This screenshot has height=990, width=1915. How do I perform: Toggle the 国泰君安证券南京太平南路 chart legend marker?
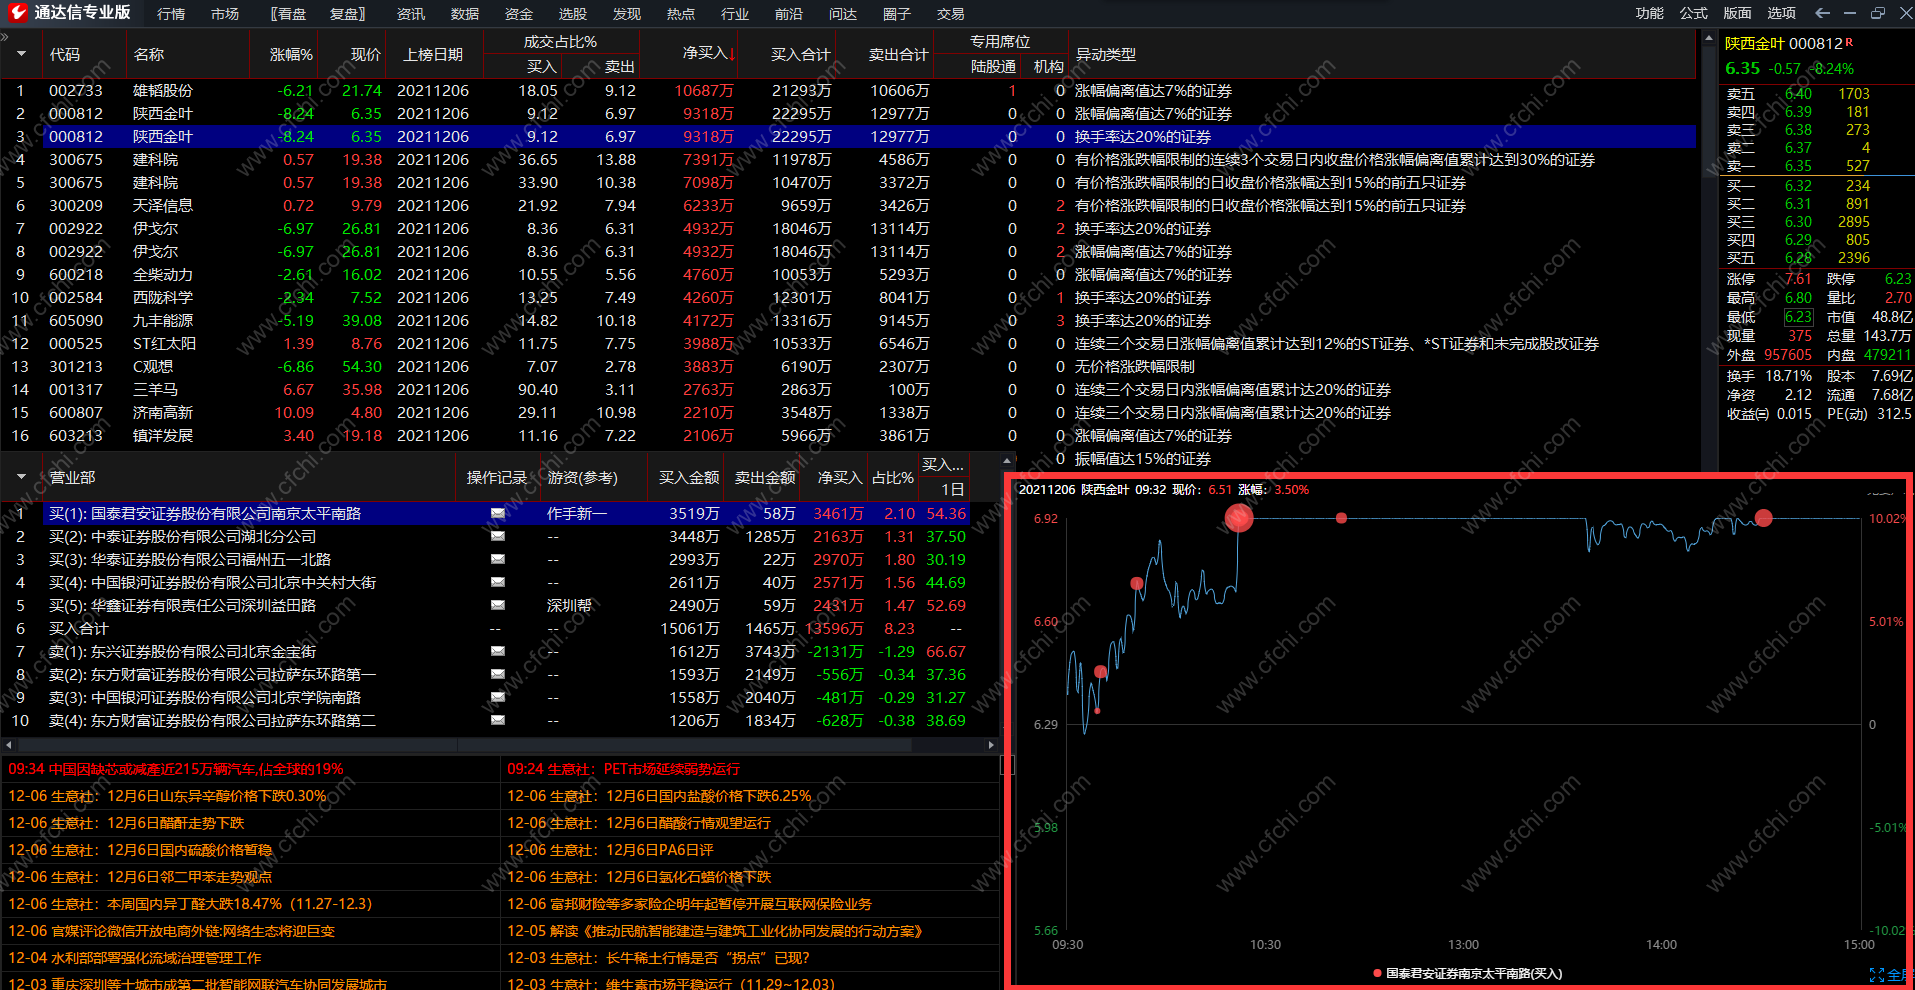pos(1378,973)
